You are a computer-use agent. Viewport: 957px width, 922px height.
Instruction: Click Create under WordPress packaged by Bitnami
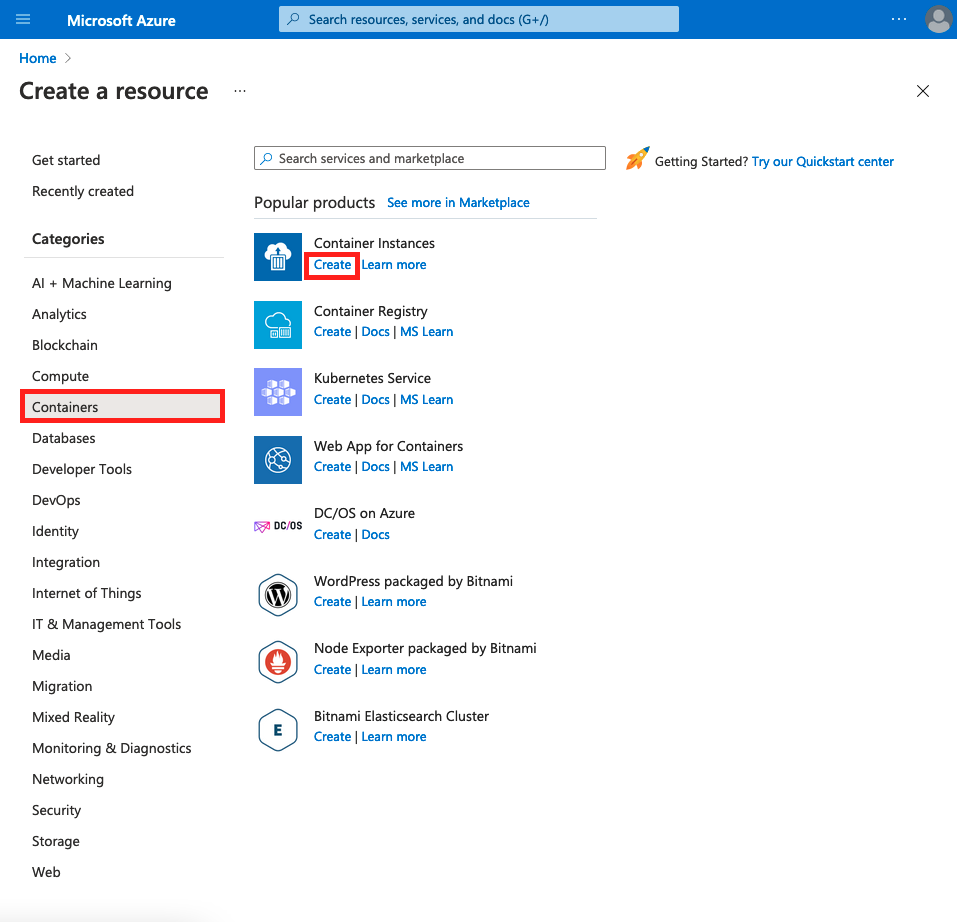pos(332,602)
